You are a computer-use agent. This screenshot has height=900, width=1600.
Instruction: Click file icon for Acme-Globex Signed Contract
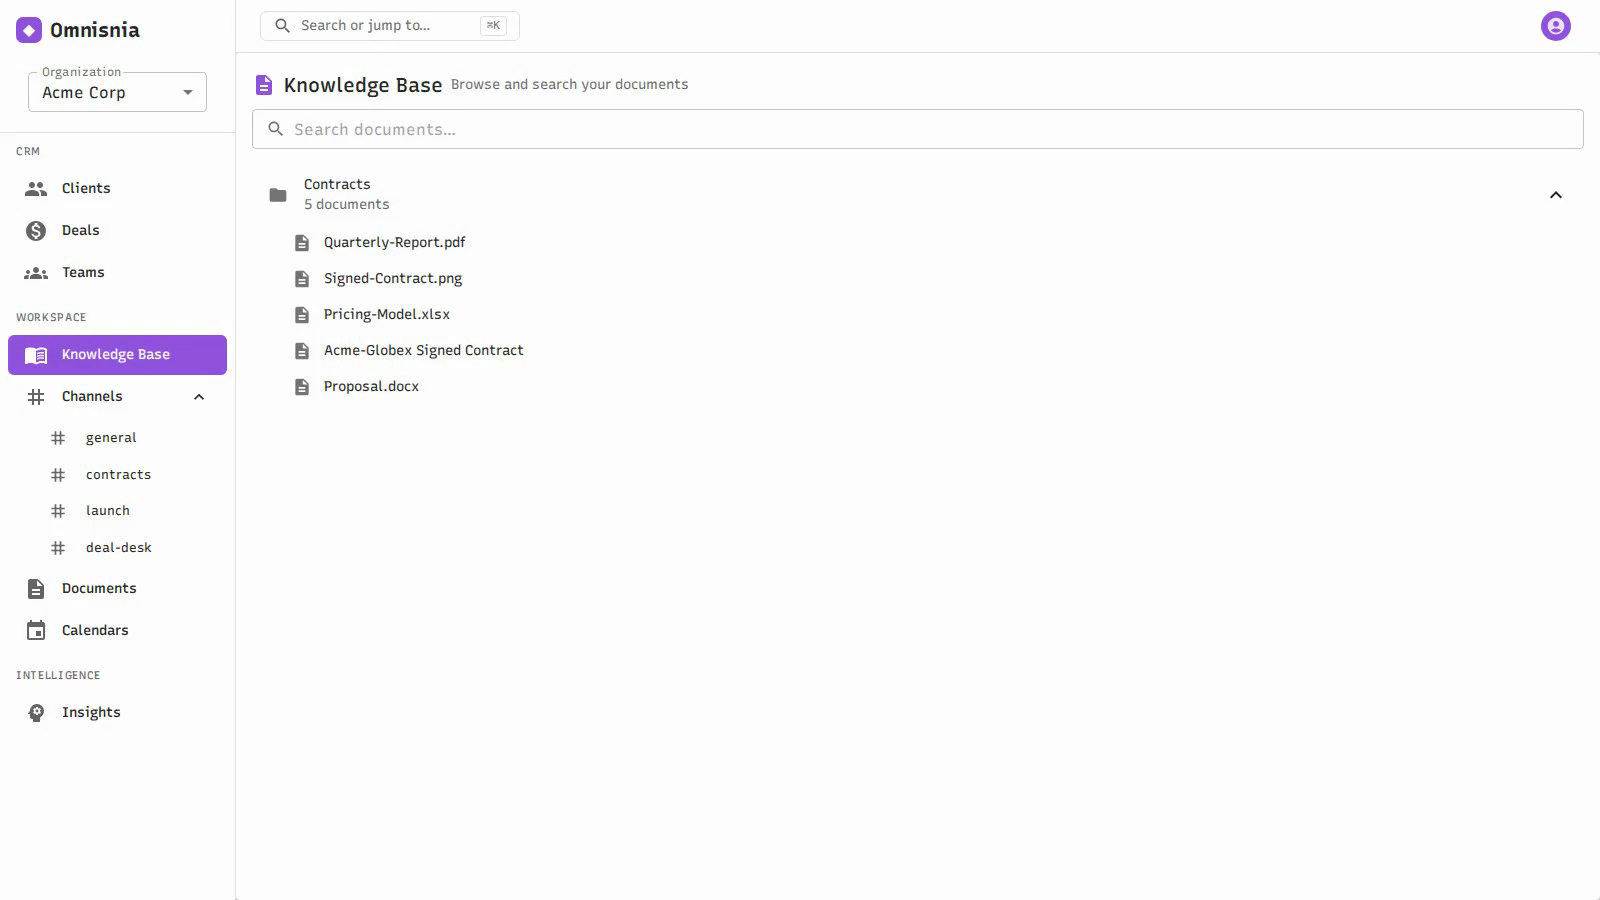tap(302, 351)
